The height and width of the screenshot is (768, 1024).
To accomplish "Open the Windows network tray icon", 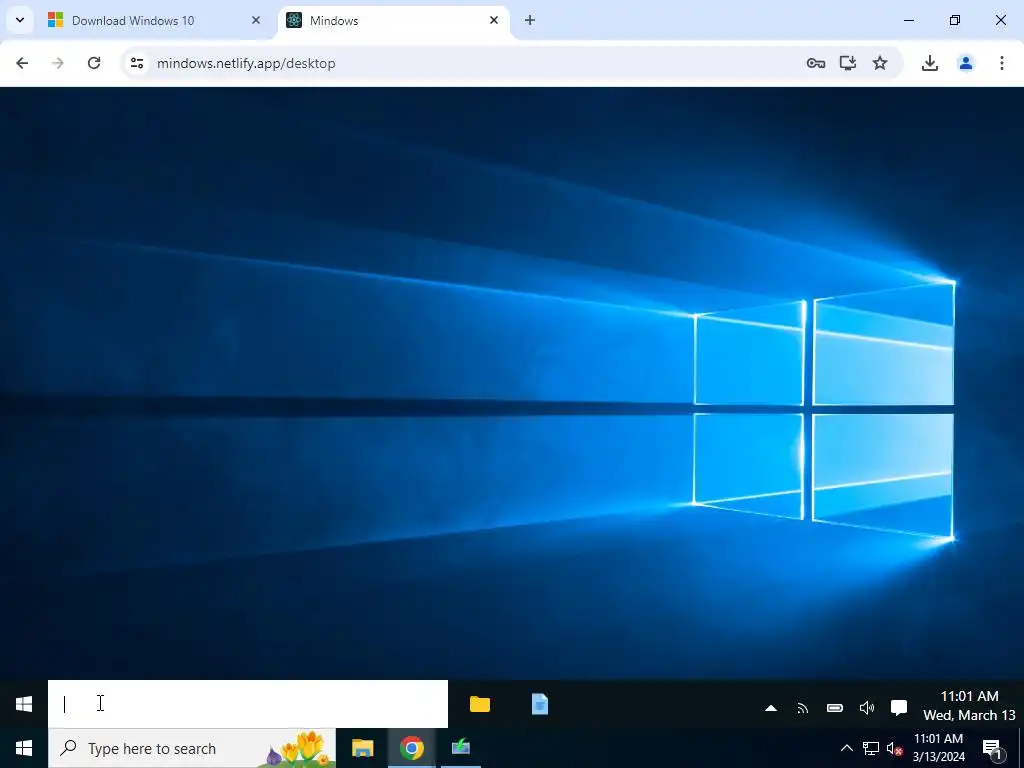I will (871, 748).
